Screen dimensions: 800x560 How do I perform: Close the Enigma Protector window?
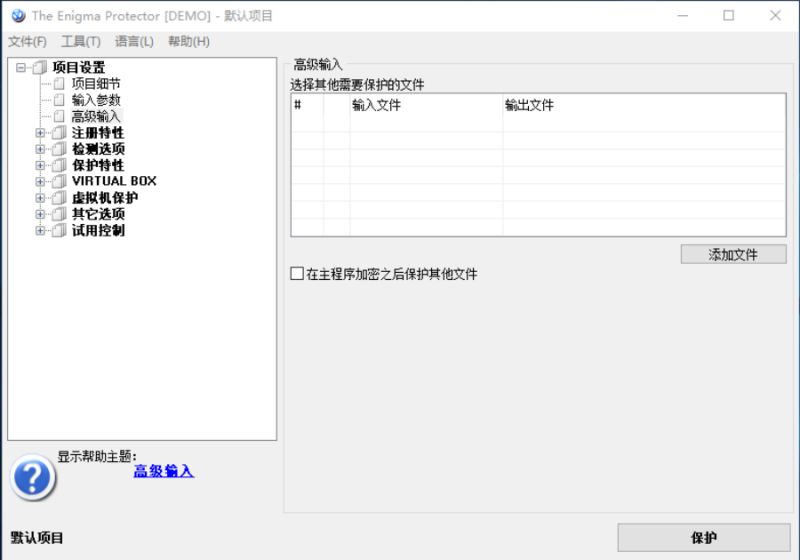(775, 16)
